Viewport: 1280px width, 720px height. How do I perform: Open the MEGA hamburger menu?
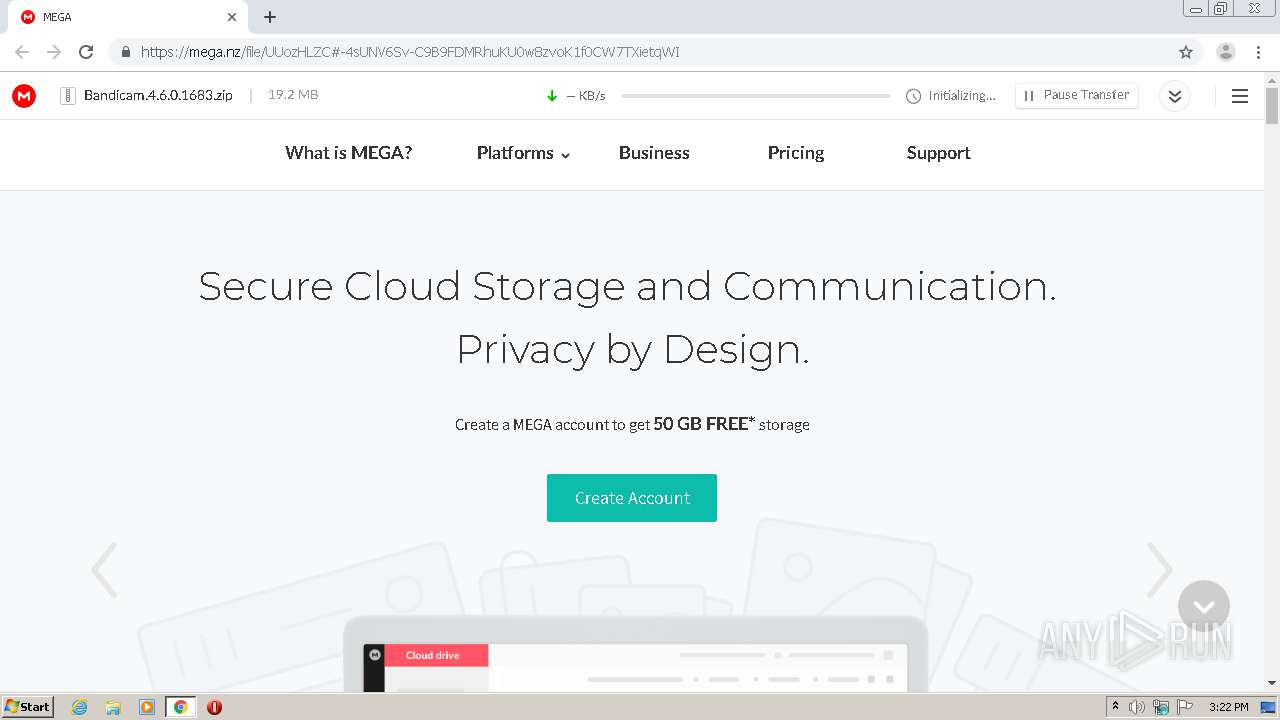click(1240, 96)
